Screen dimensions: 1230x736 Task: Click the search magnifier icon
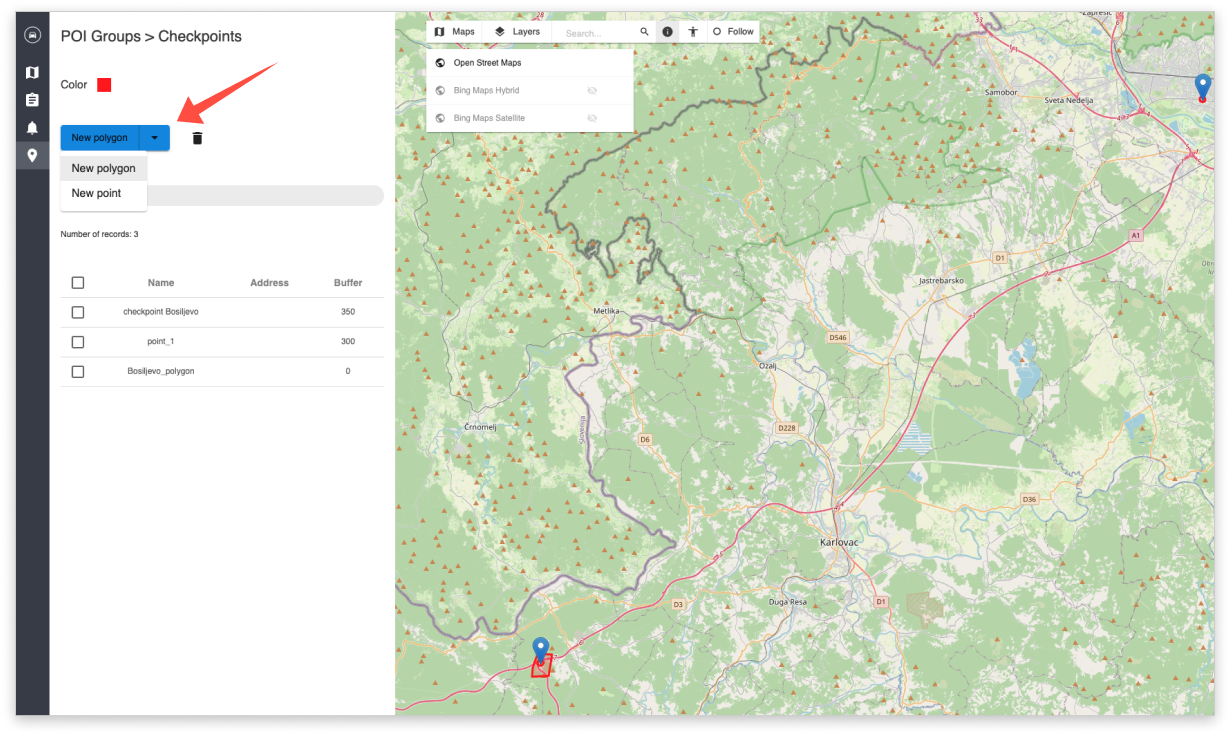[x=644, y=32]
